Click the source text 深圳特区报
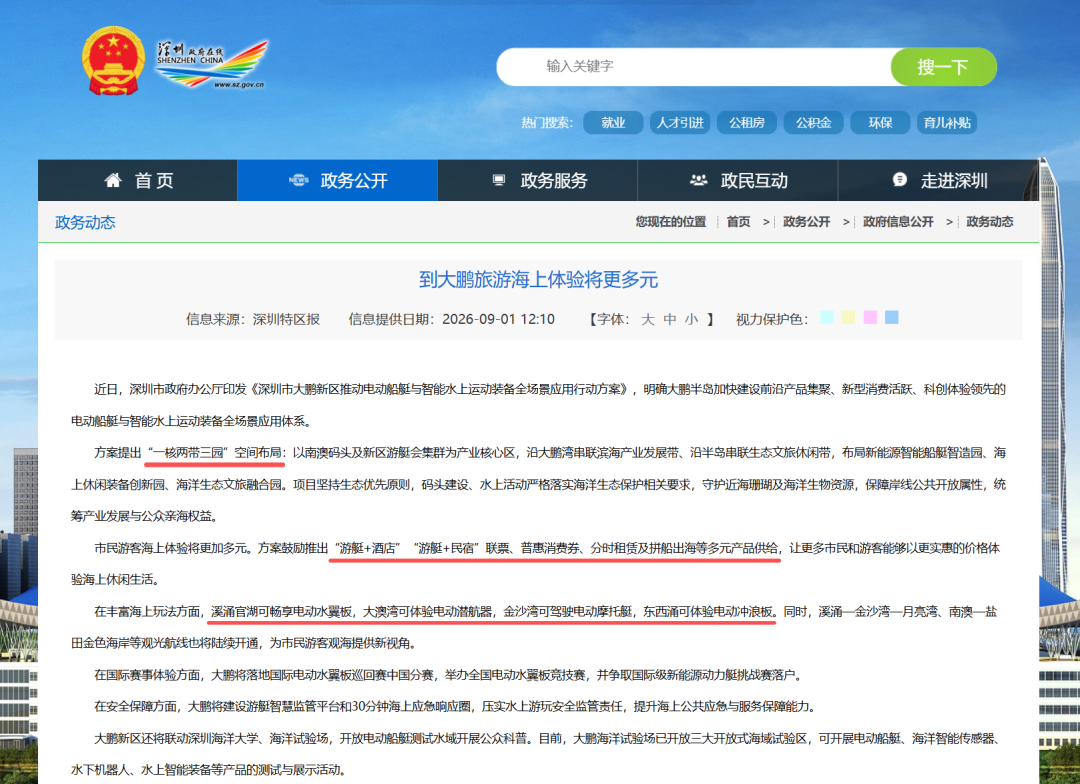Image resolution: width=1080 pixels, height=784 pixels. coord(287,319)
